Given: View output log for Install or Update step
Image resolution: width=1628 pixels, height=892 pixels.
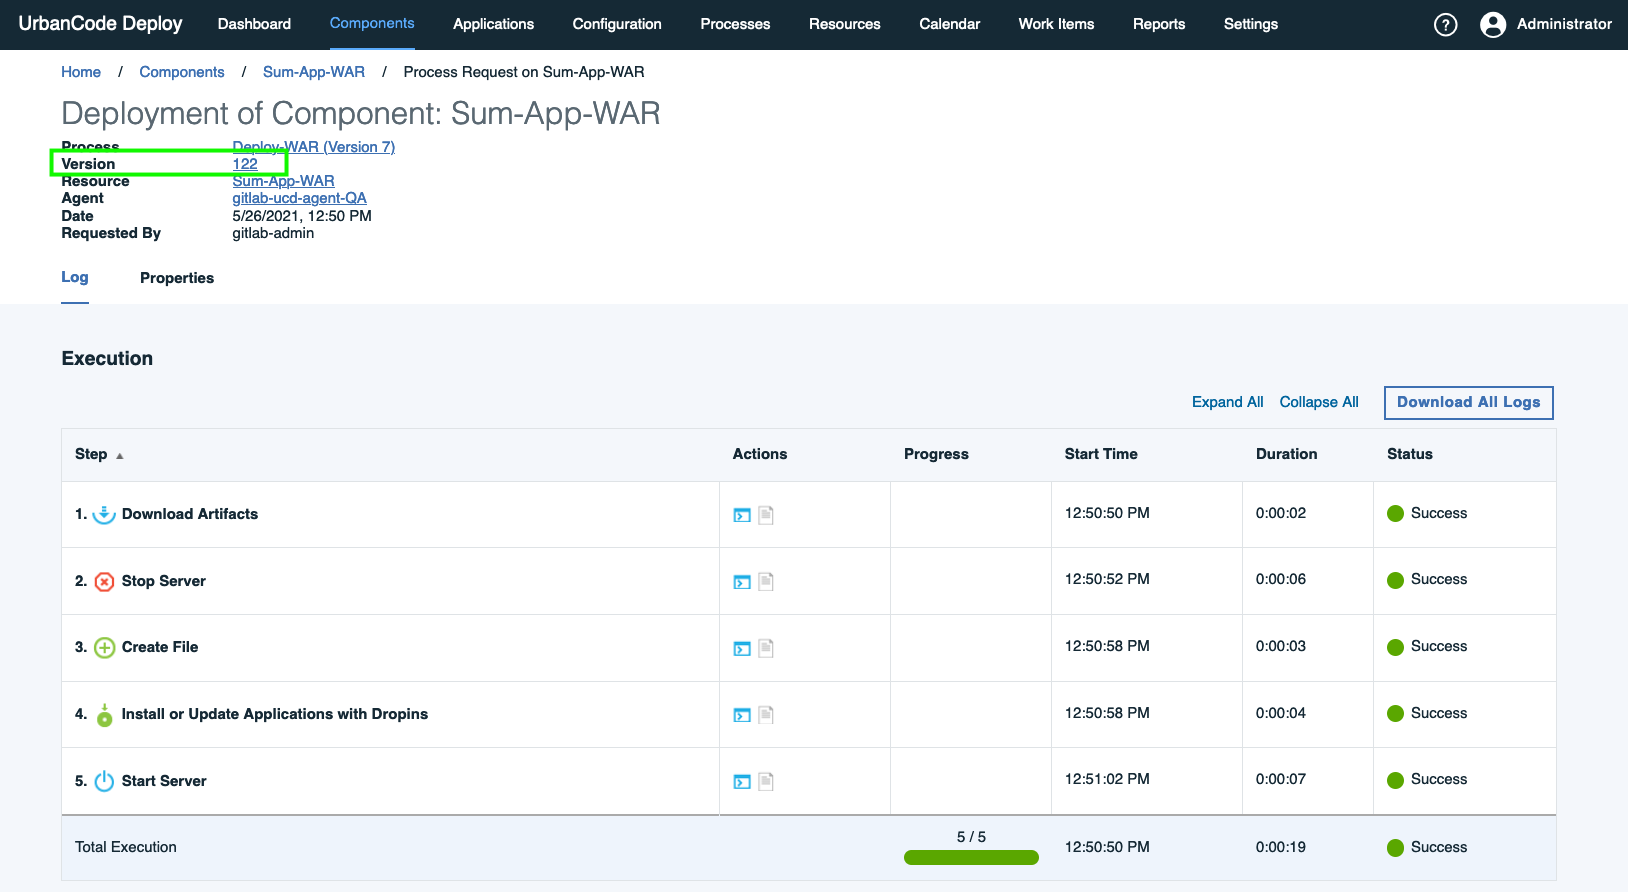Looking at the screenshot, I should 742,715.
